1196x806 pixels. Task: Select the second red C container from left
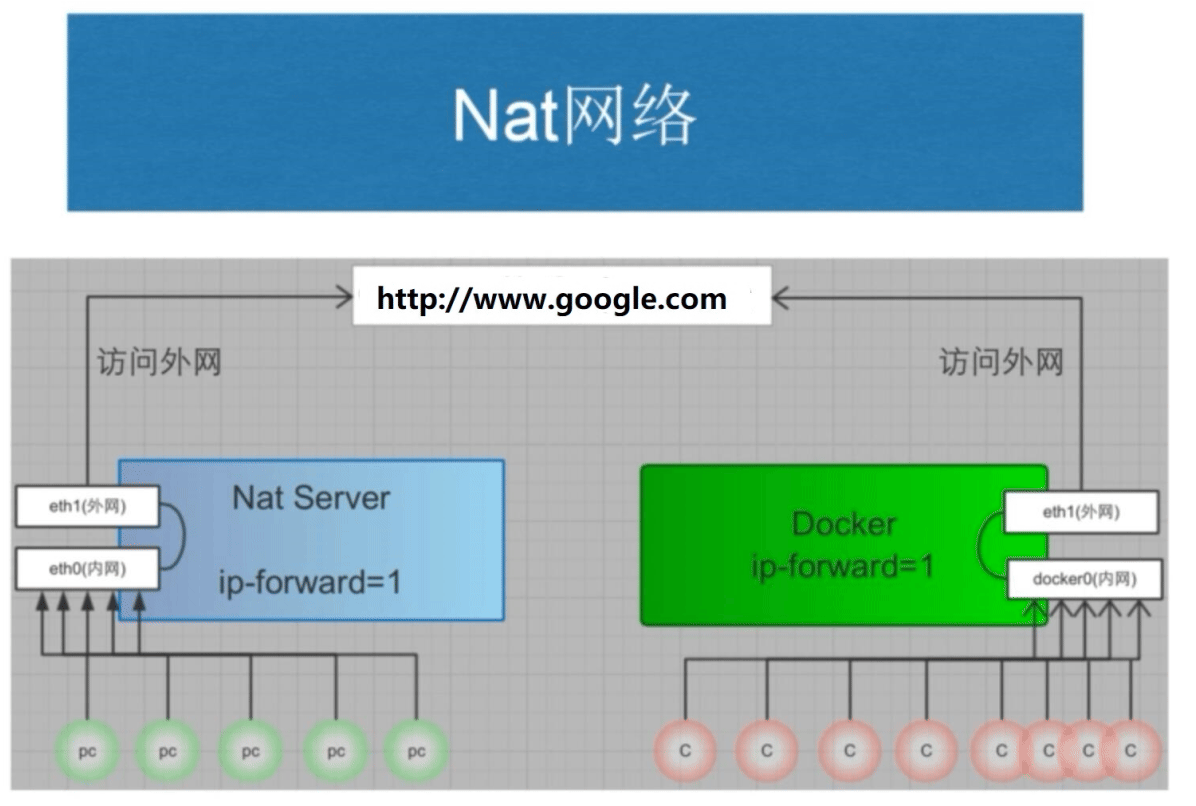pos(767,751)
